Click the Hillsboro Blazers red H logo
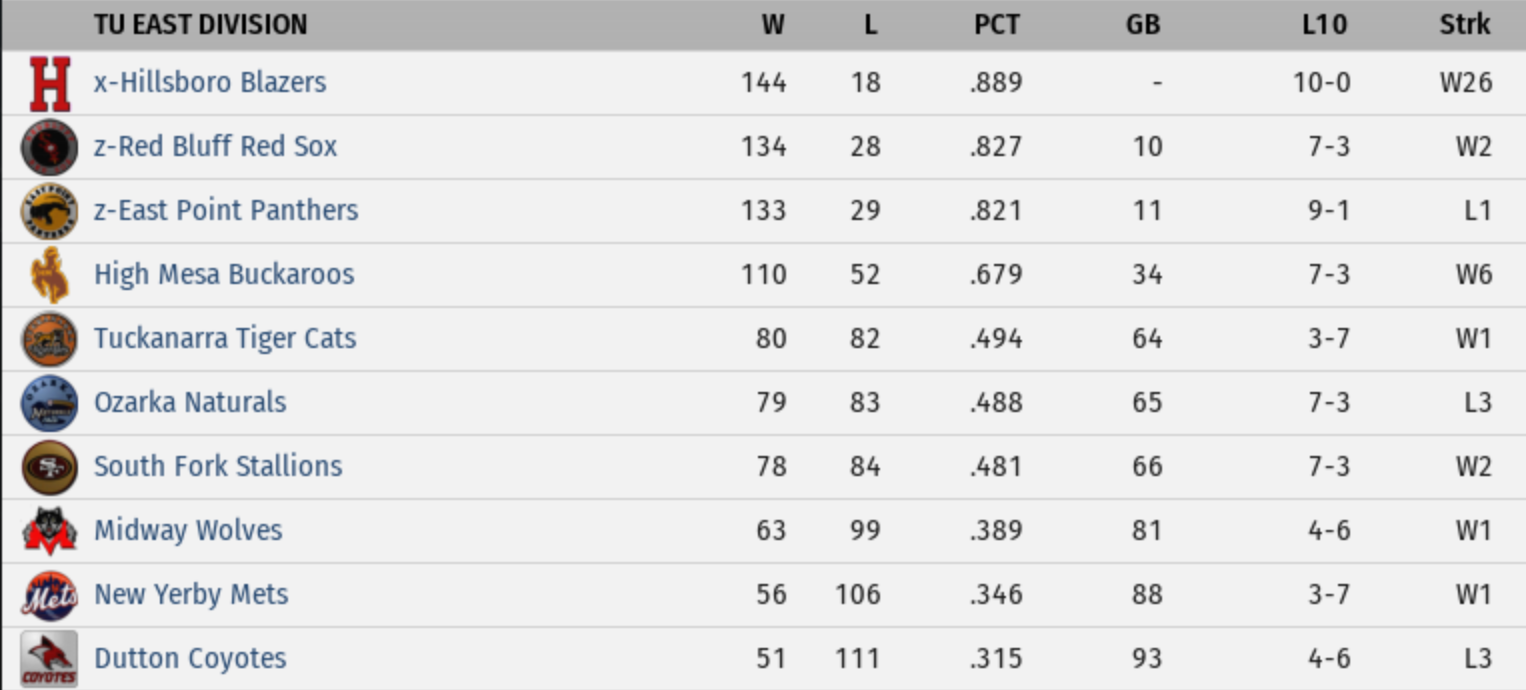The image size is (1526, 690). tap(49, 83)
